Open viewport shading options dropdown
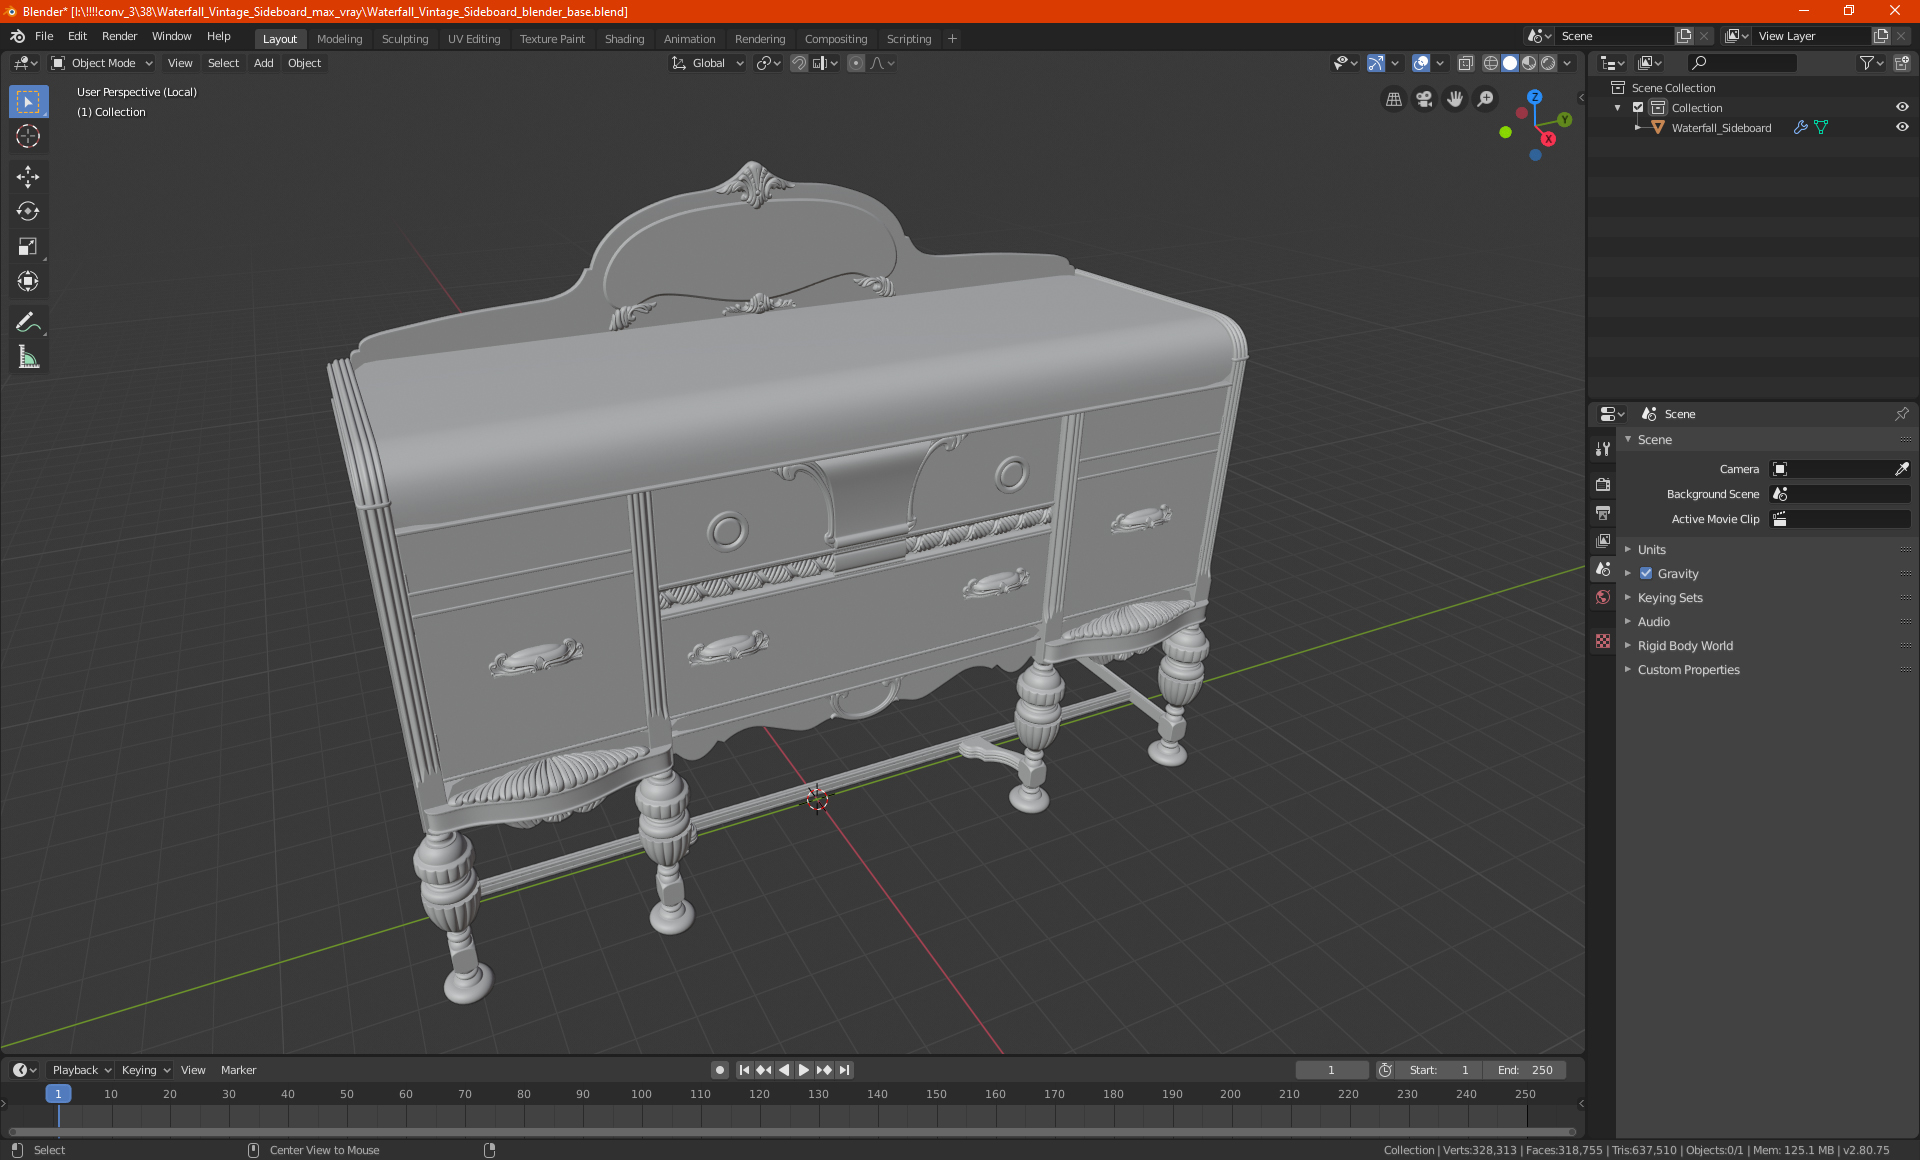 (x=1568, y=63)
